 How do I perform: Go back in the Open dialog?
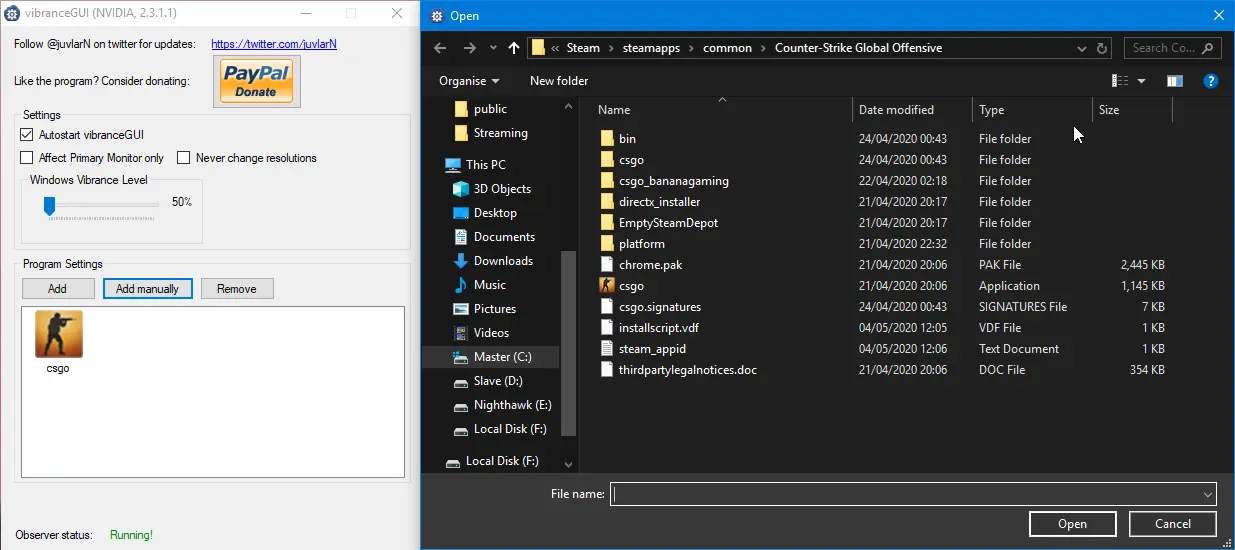[x=440, y=48]
